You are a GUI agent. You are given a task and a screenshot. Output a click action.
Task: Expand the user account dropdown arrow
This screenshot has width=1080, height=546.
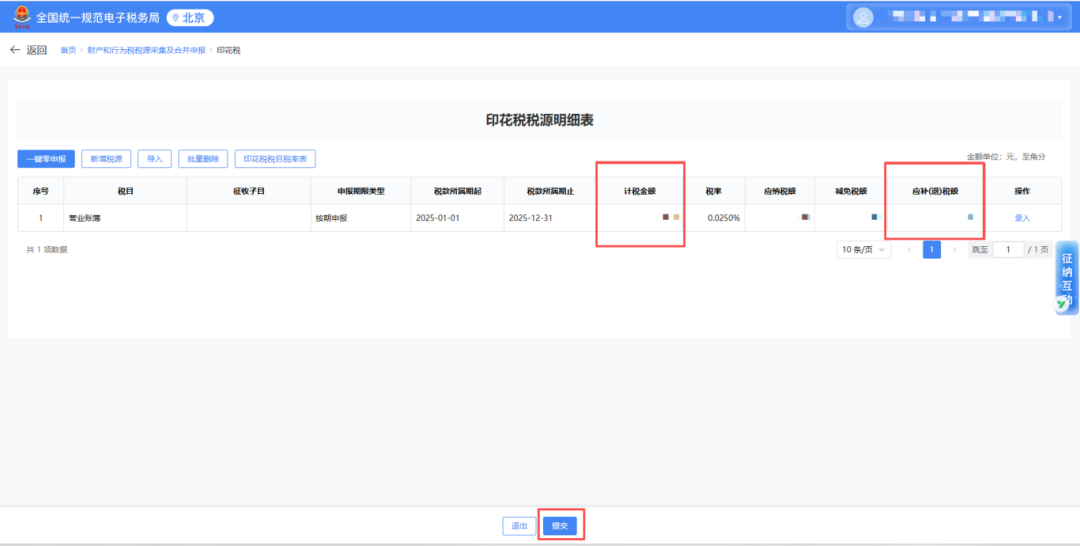pyautogui.click(x=1060, y=18)
